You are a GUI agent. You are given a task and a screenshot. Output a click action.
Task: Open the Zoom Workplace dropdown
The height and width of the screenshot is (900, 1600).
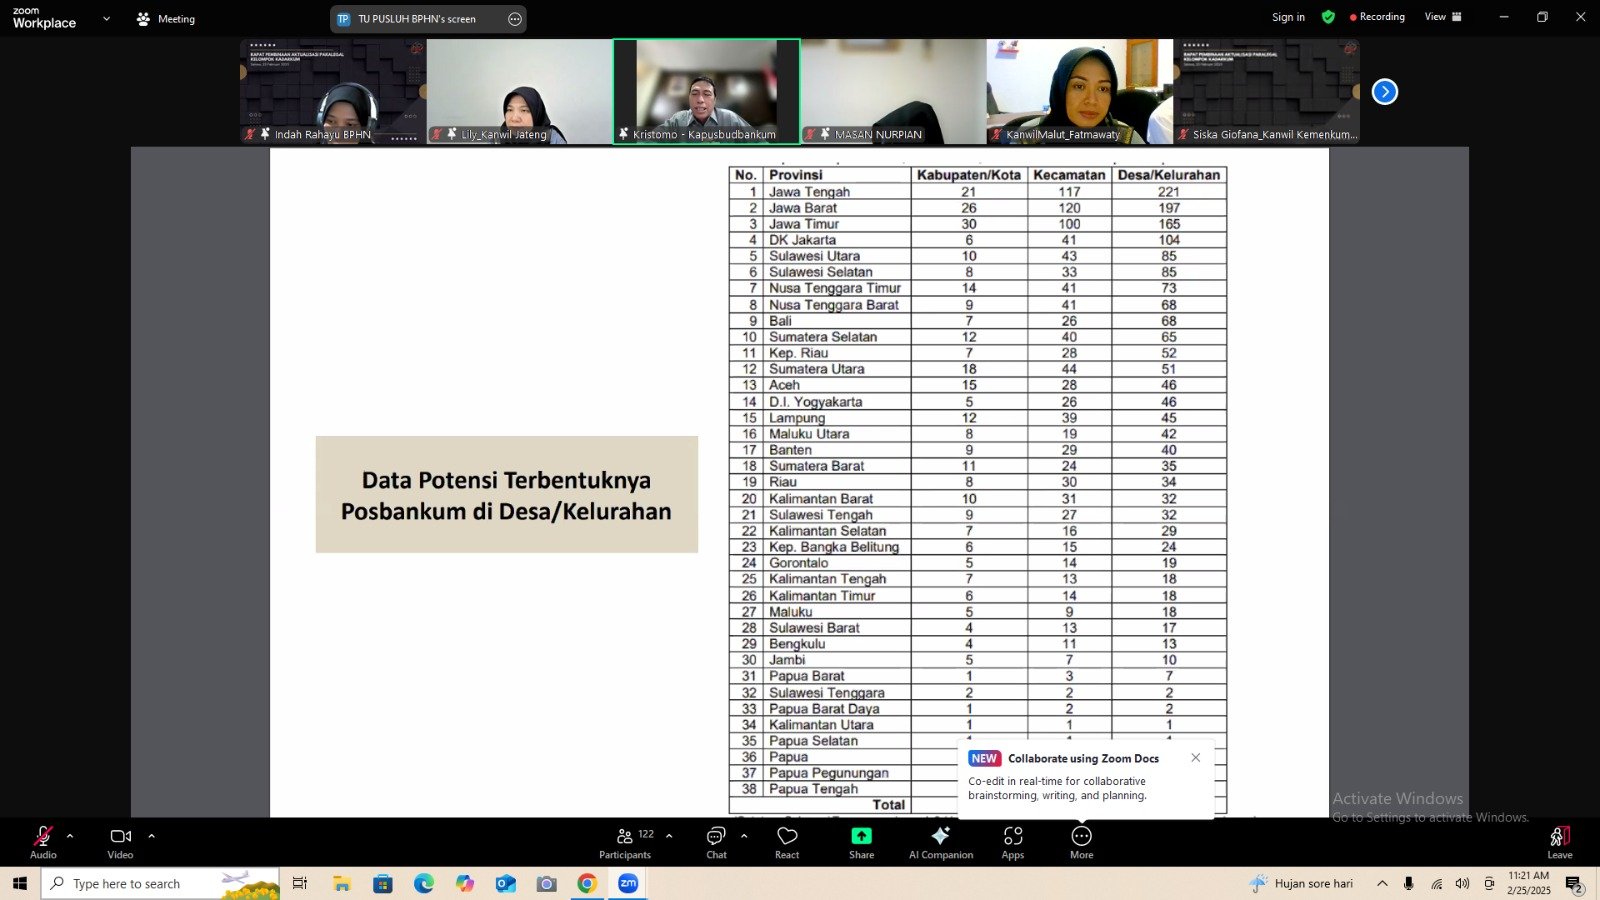tap(107, 18)
